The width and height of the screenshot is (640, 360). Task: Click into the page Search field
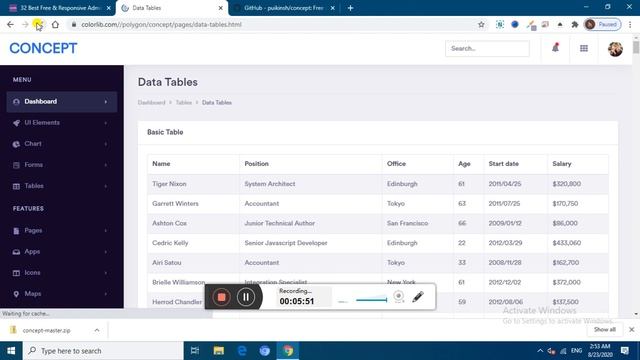pos(487,49)
